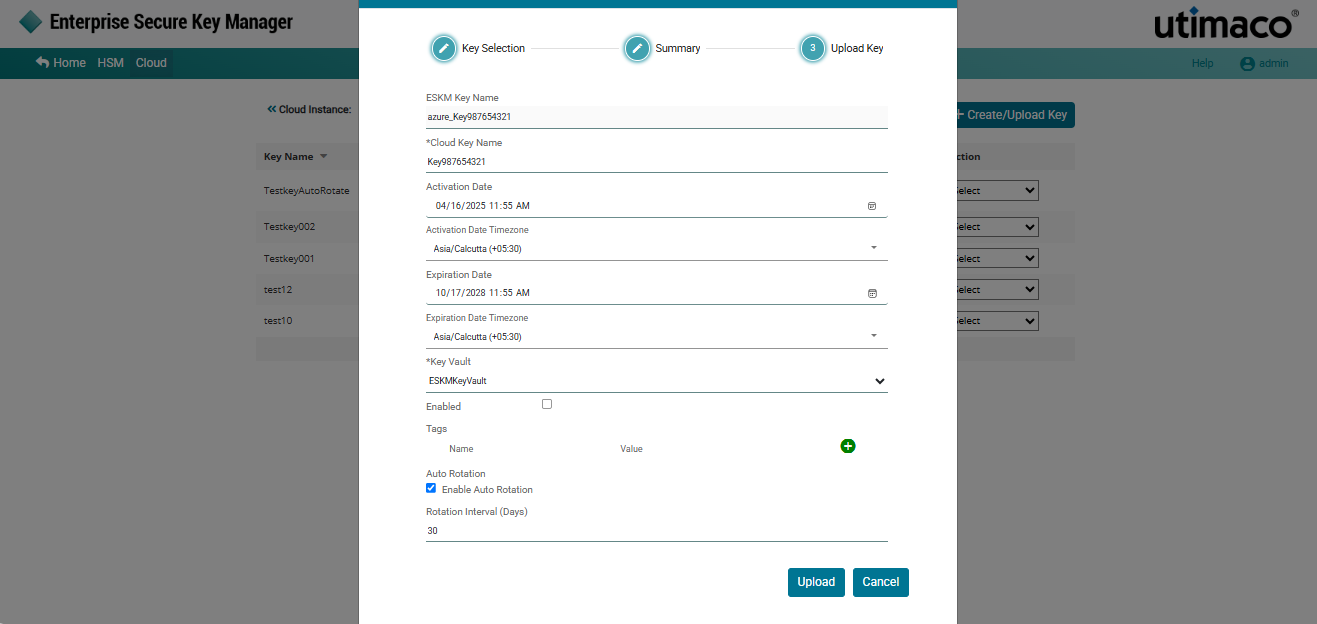Go back to the Key Selection step label
The width and height of the screenshot is (1317, 624).
(493, 48)
